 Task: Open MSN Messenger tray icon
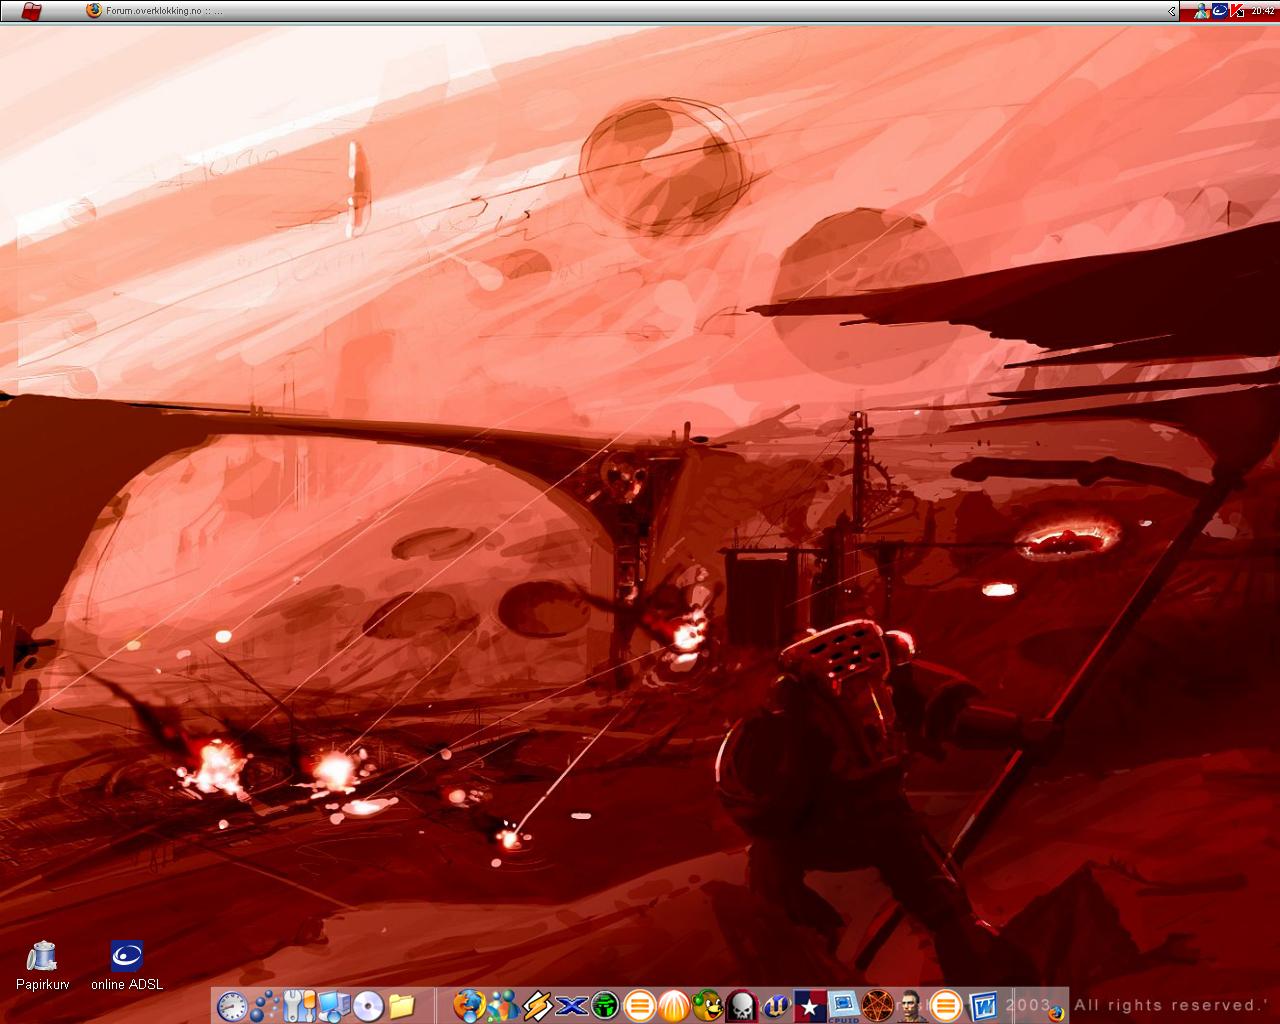(1201, 11)
